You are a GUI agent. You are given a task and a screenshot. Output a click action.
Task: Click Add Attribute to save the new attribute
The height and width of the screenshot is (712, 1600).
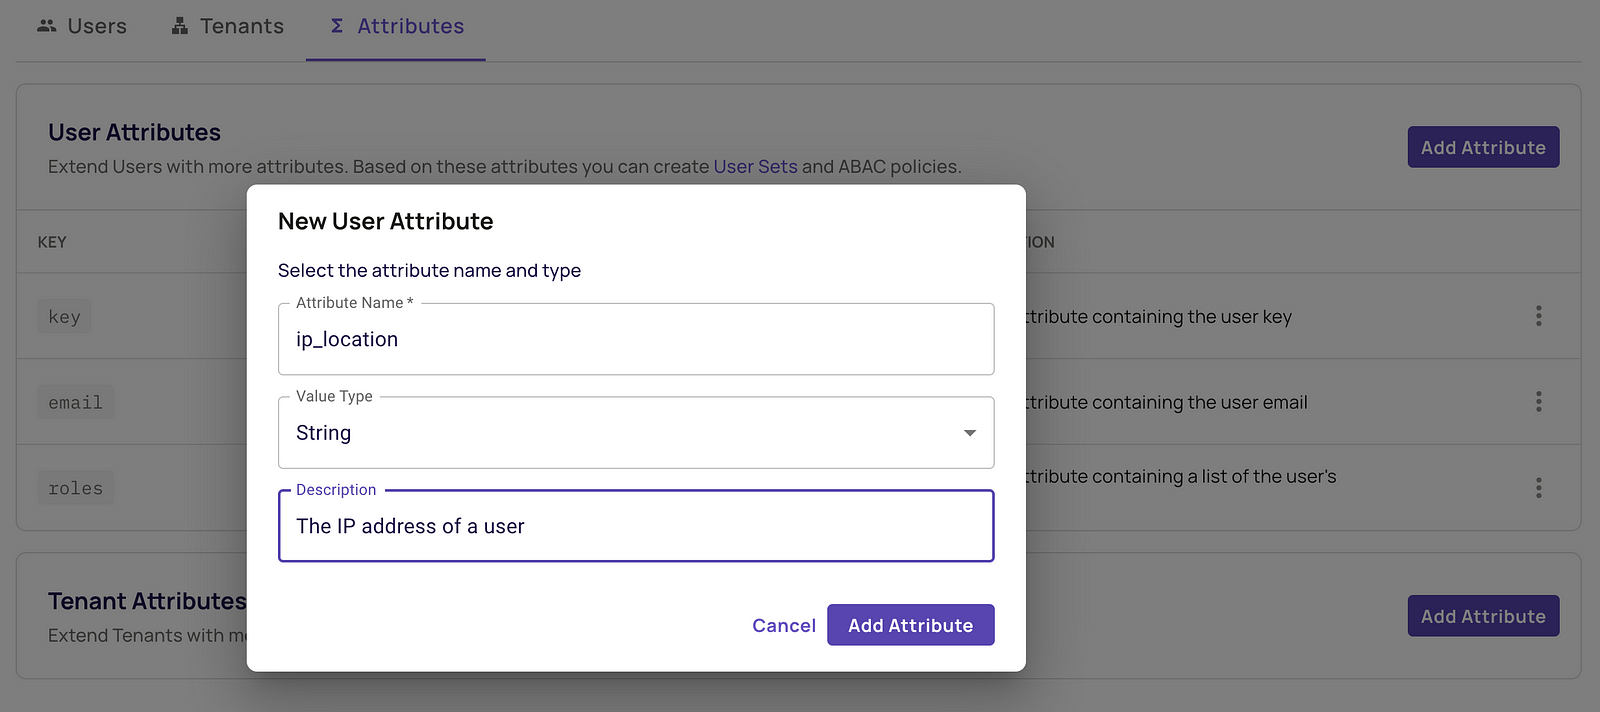point(910,625)
